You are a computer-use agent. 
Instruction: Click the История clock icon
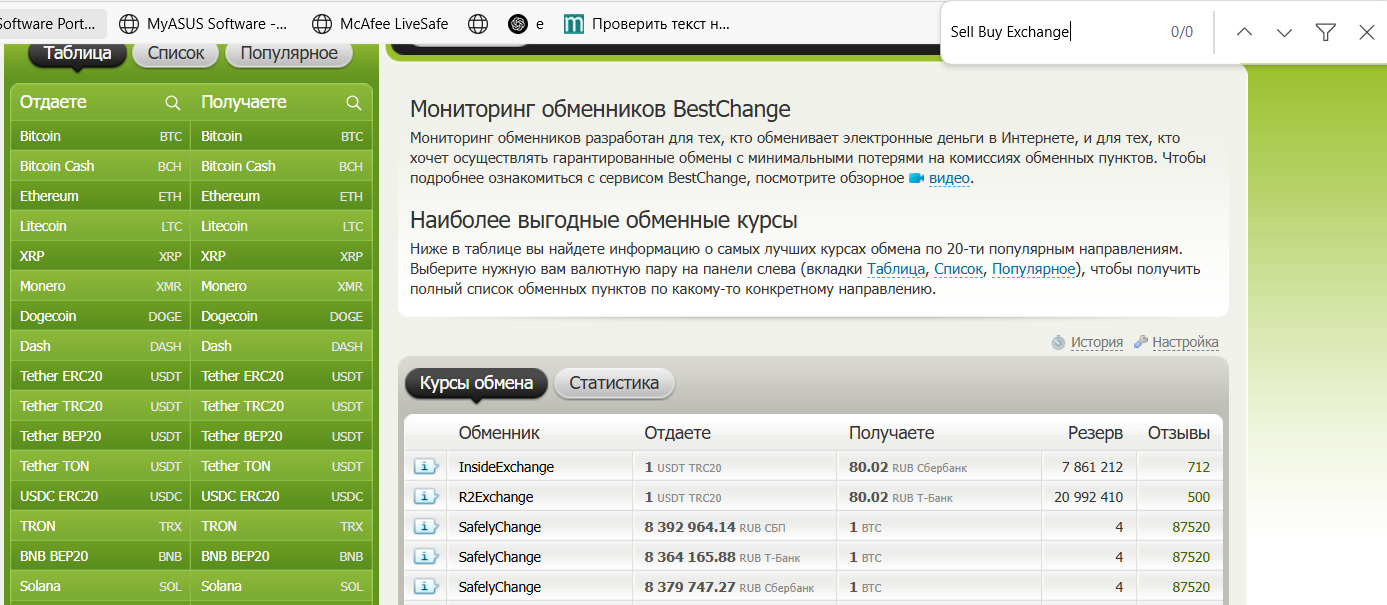(x=1058, y=342)
